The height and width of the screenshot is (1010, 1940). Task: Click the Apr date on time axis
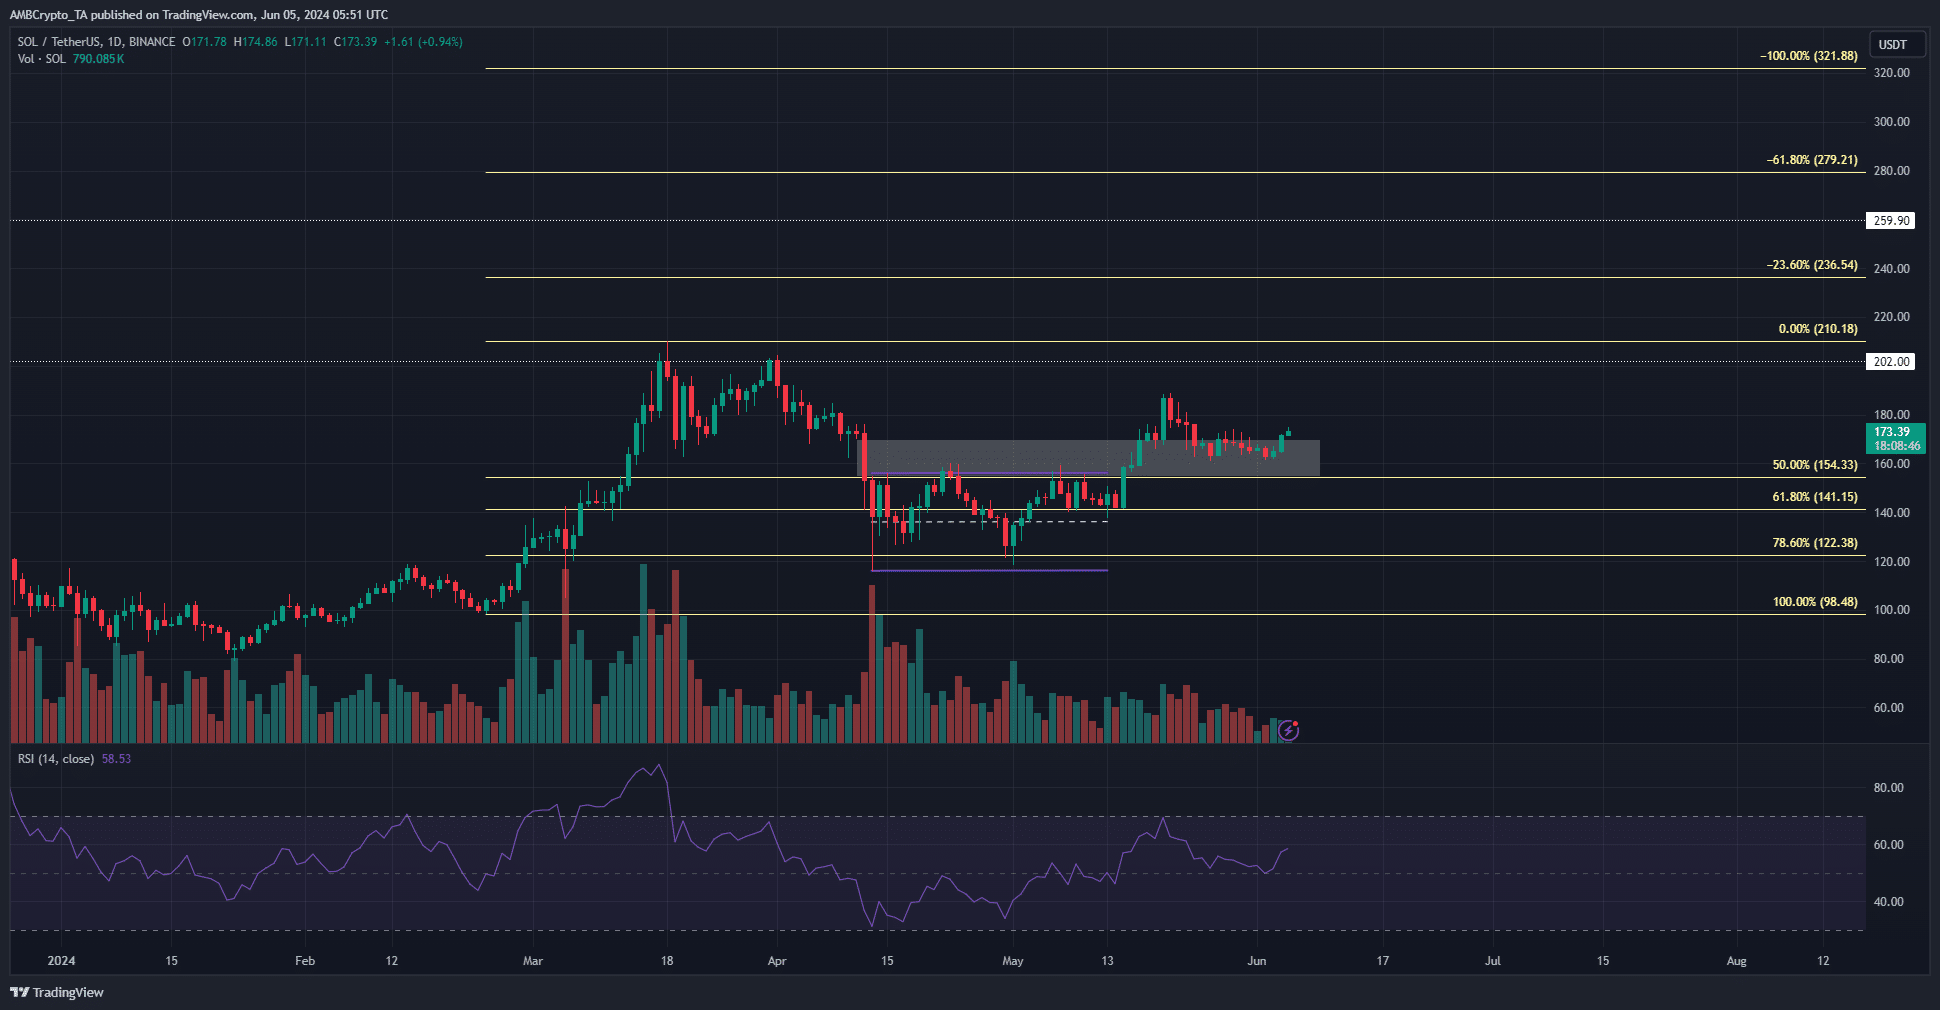(777, 961)
